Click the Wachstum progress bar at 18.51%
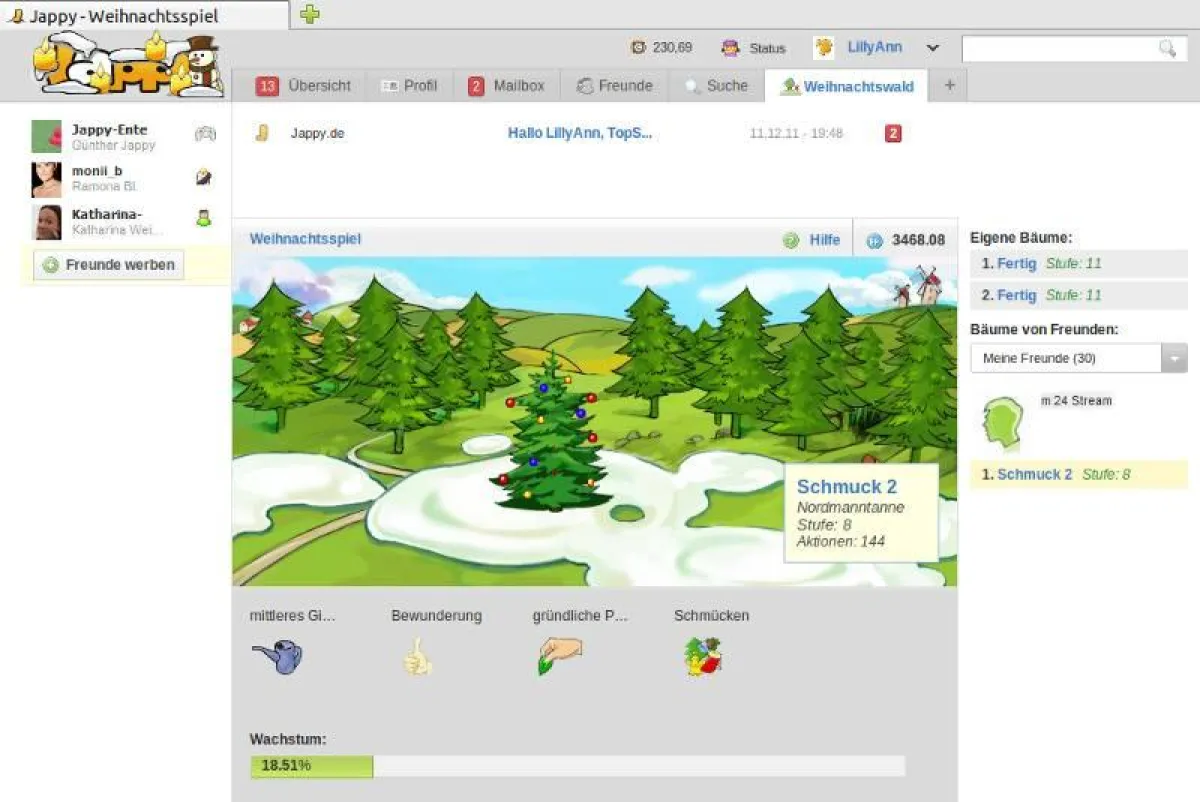This screenshot has width=1200, height=802. click(310, 766)
